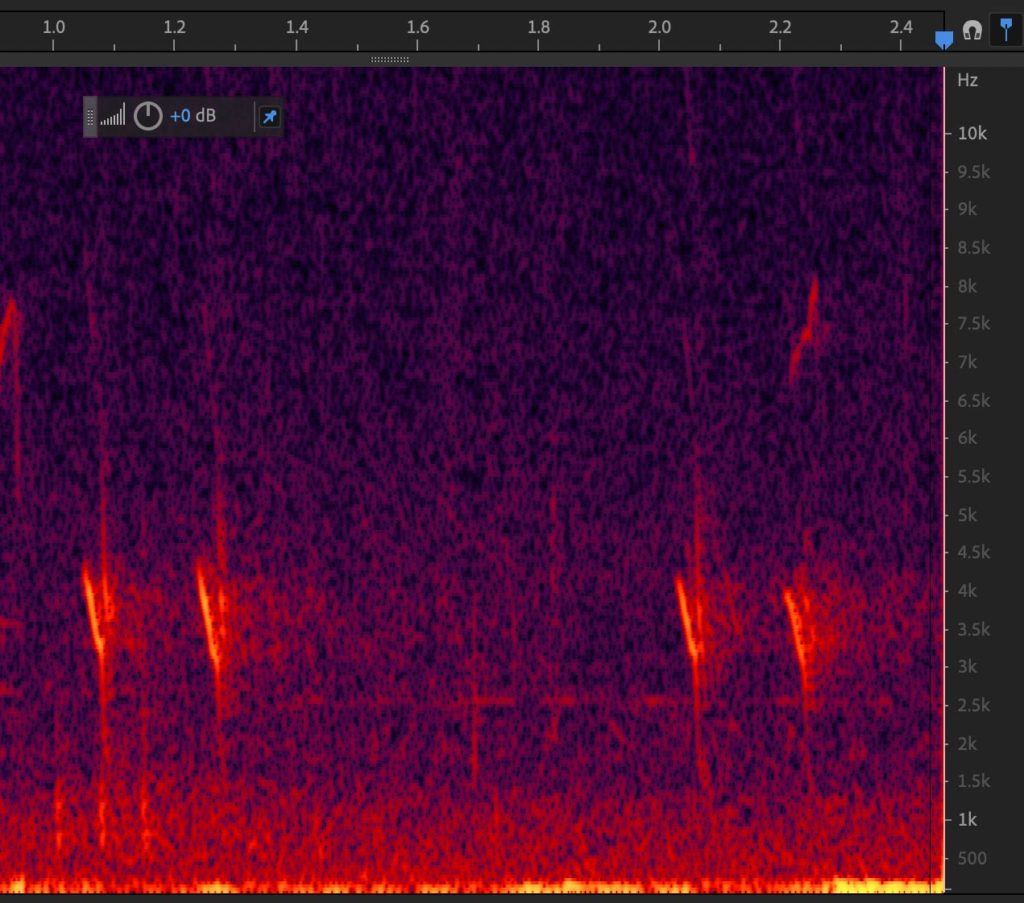Viewport: 1024px width, 903px height.
Task: Click the 4.5k label on frequency scale
Action: [x=974, y=552]
